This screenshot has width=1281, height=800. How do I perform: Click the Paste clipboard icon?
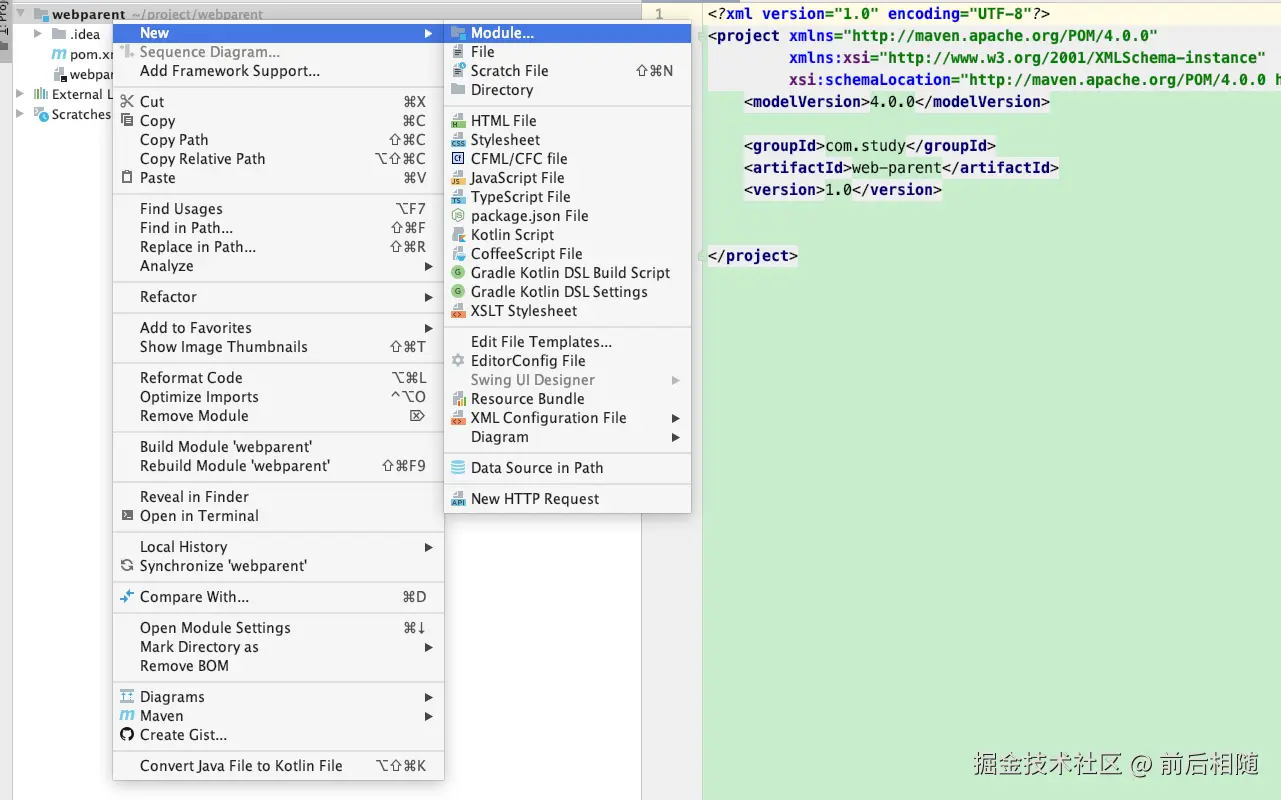[127, 178]
